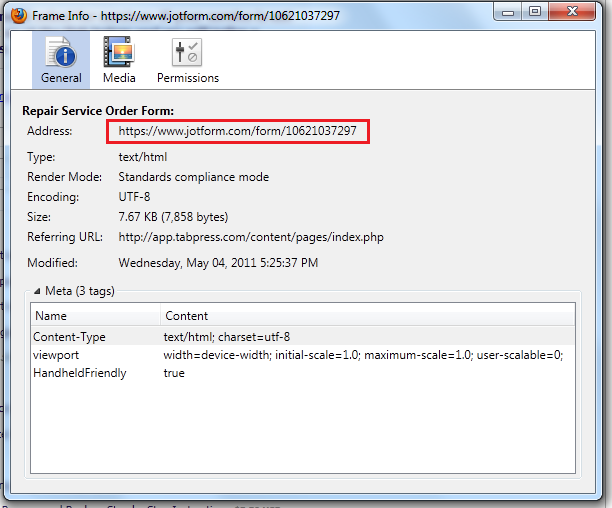
Task: Click the text/html Type value
Action: pos(143,157)
